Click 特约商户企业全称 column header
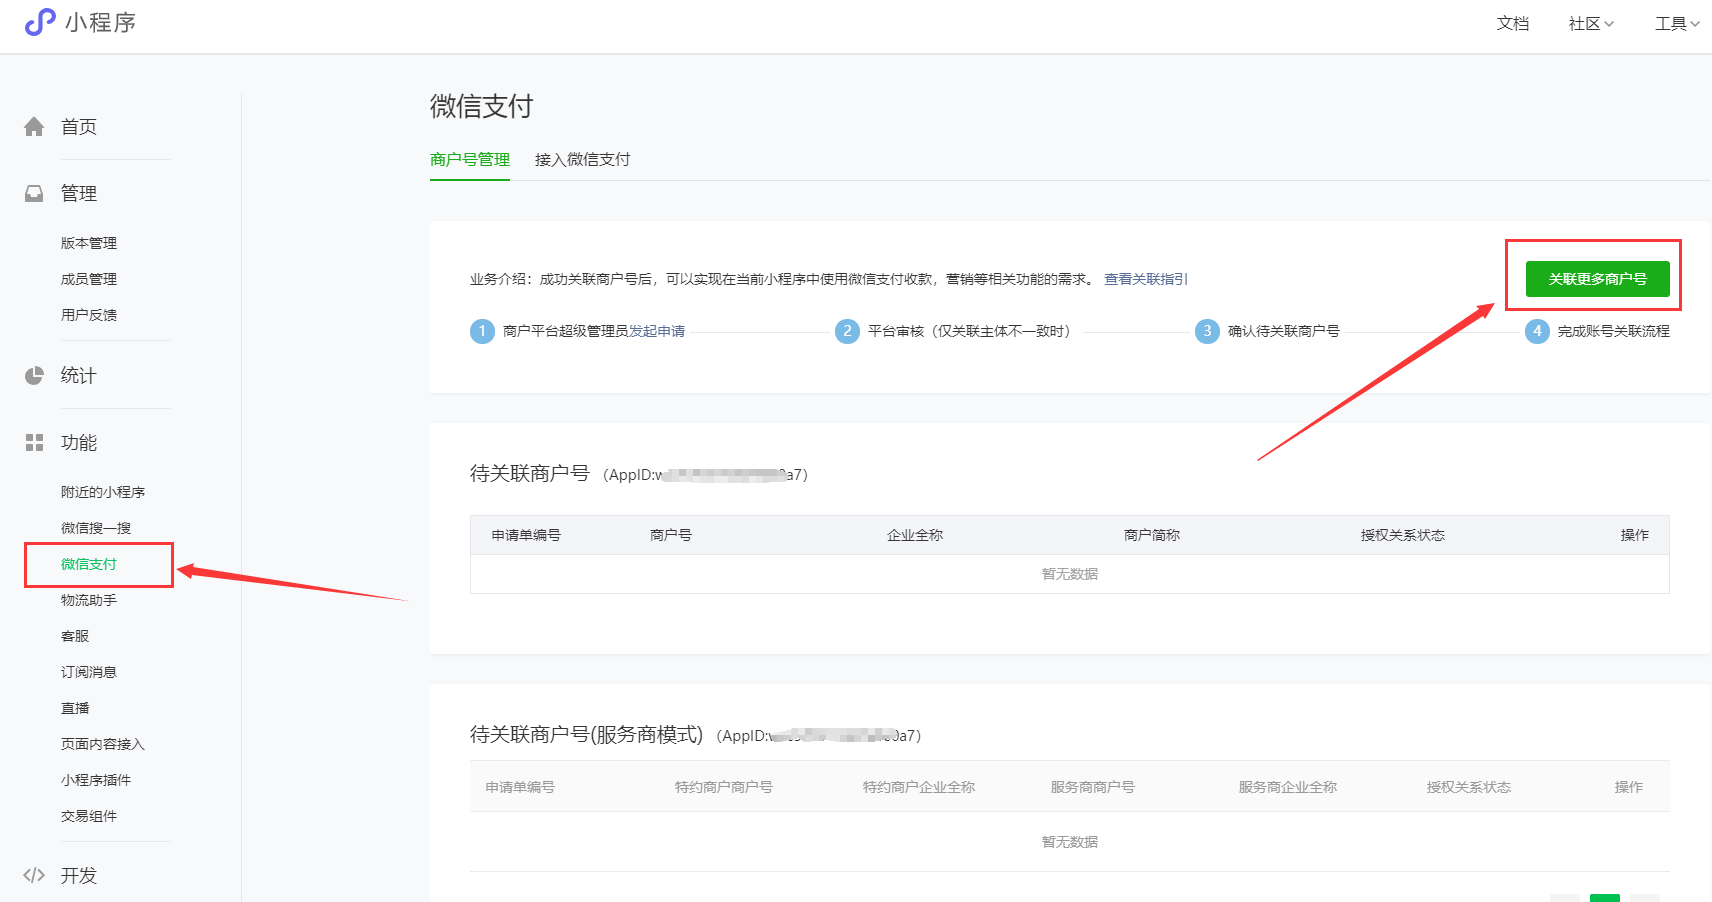This screenshot has height=902, width=1712. pyautogui.click(x=919, y=788)
